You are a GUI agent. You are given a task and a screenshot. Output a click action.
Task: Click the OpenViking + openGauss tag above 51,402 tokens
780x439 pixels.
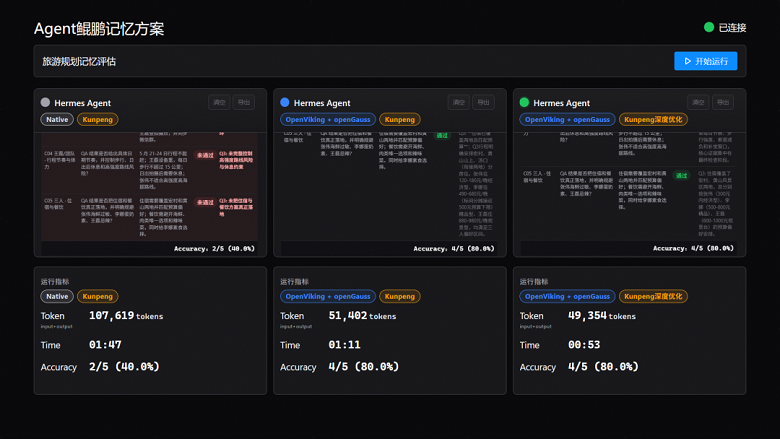(x=328, y=296)
